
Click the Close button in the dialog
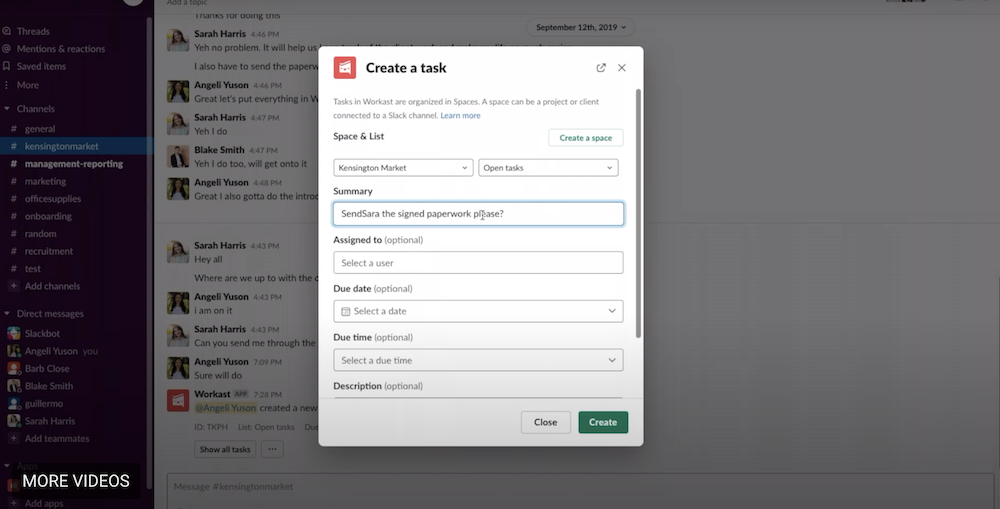(545, 422)
